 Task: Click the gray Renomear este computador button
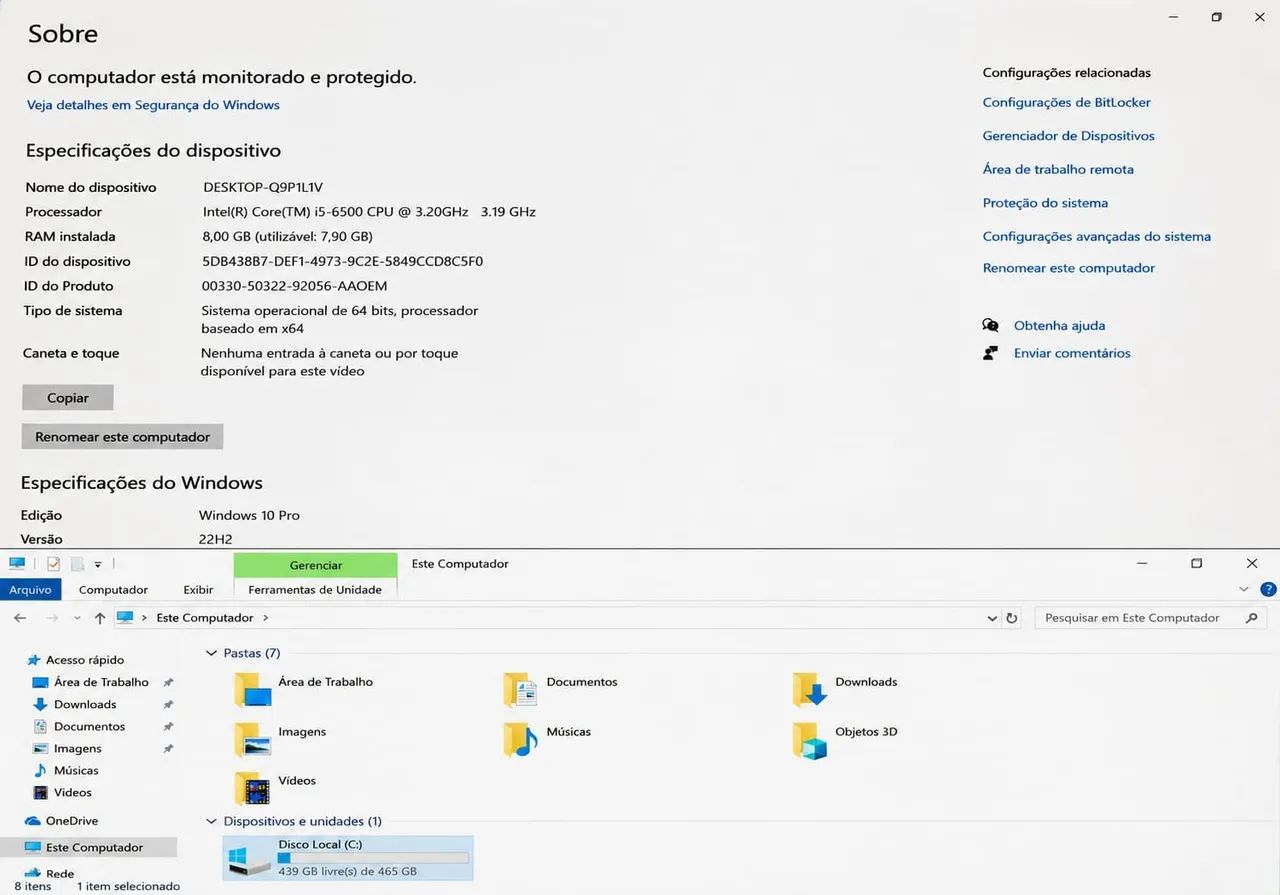point(122,437)
